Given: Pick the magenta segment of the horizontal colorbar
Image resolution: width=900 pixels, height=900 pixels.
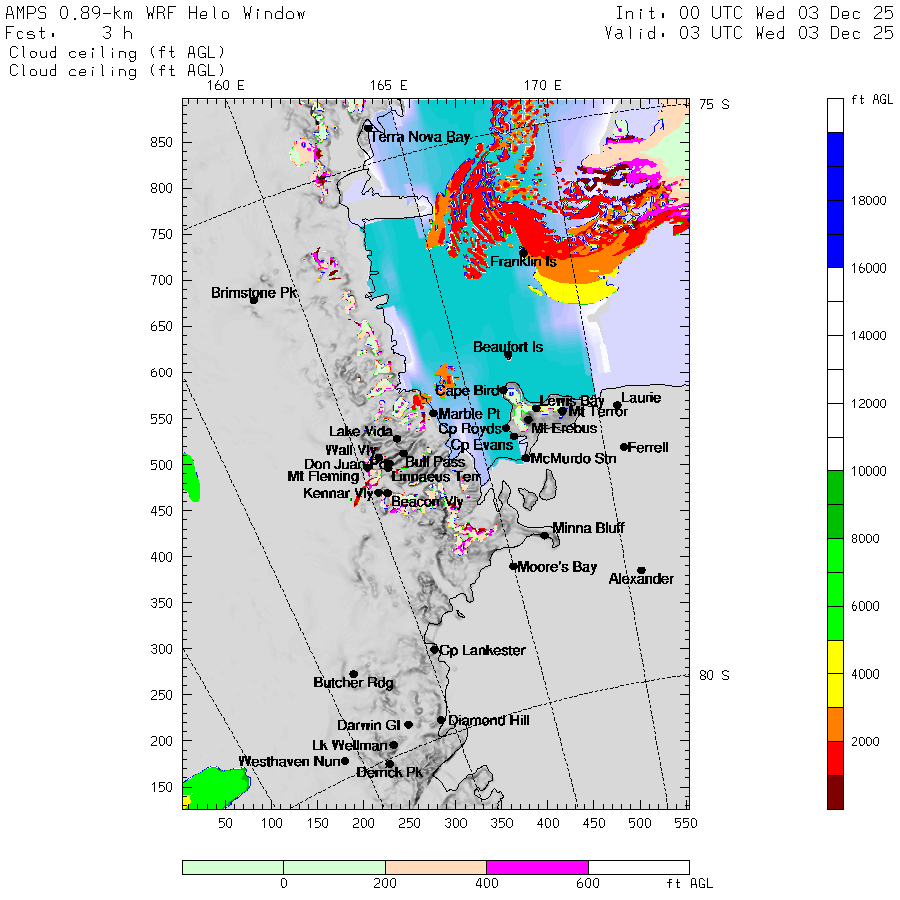Looking at the screenshot, I should [x=537, y=867].
